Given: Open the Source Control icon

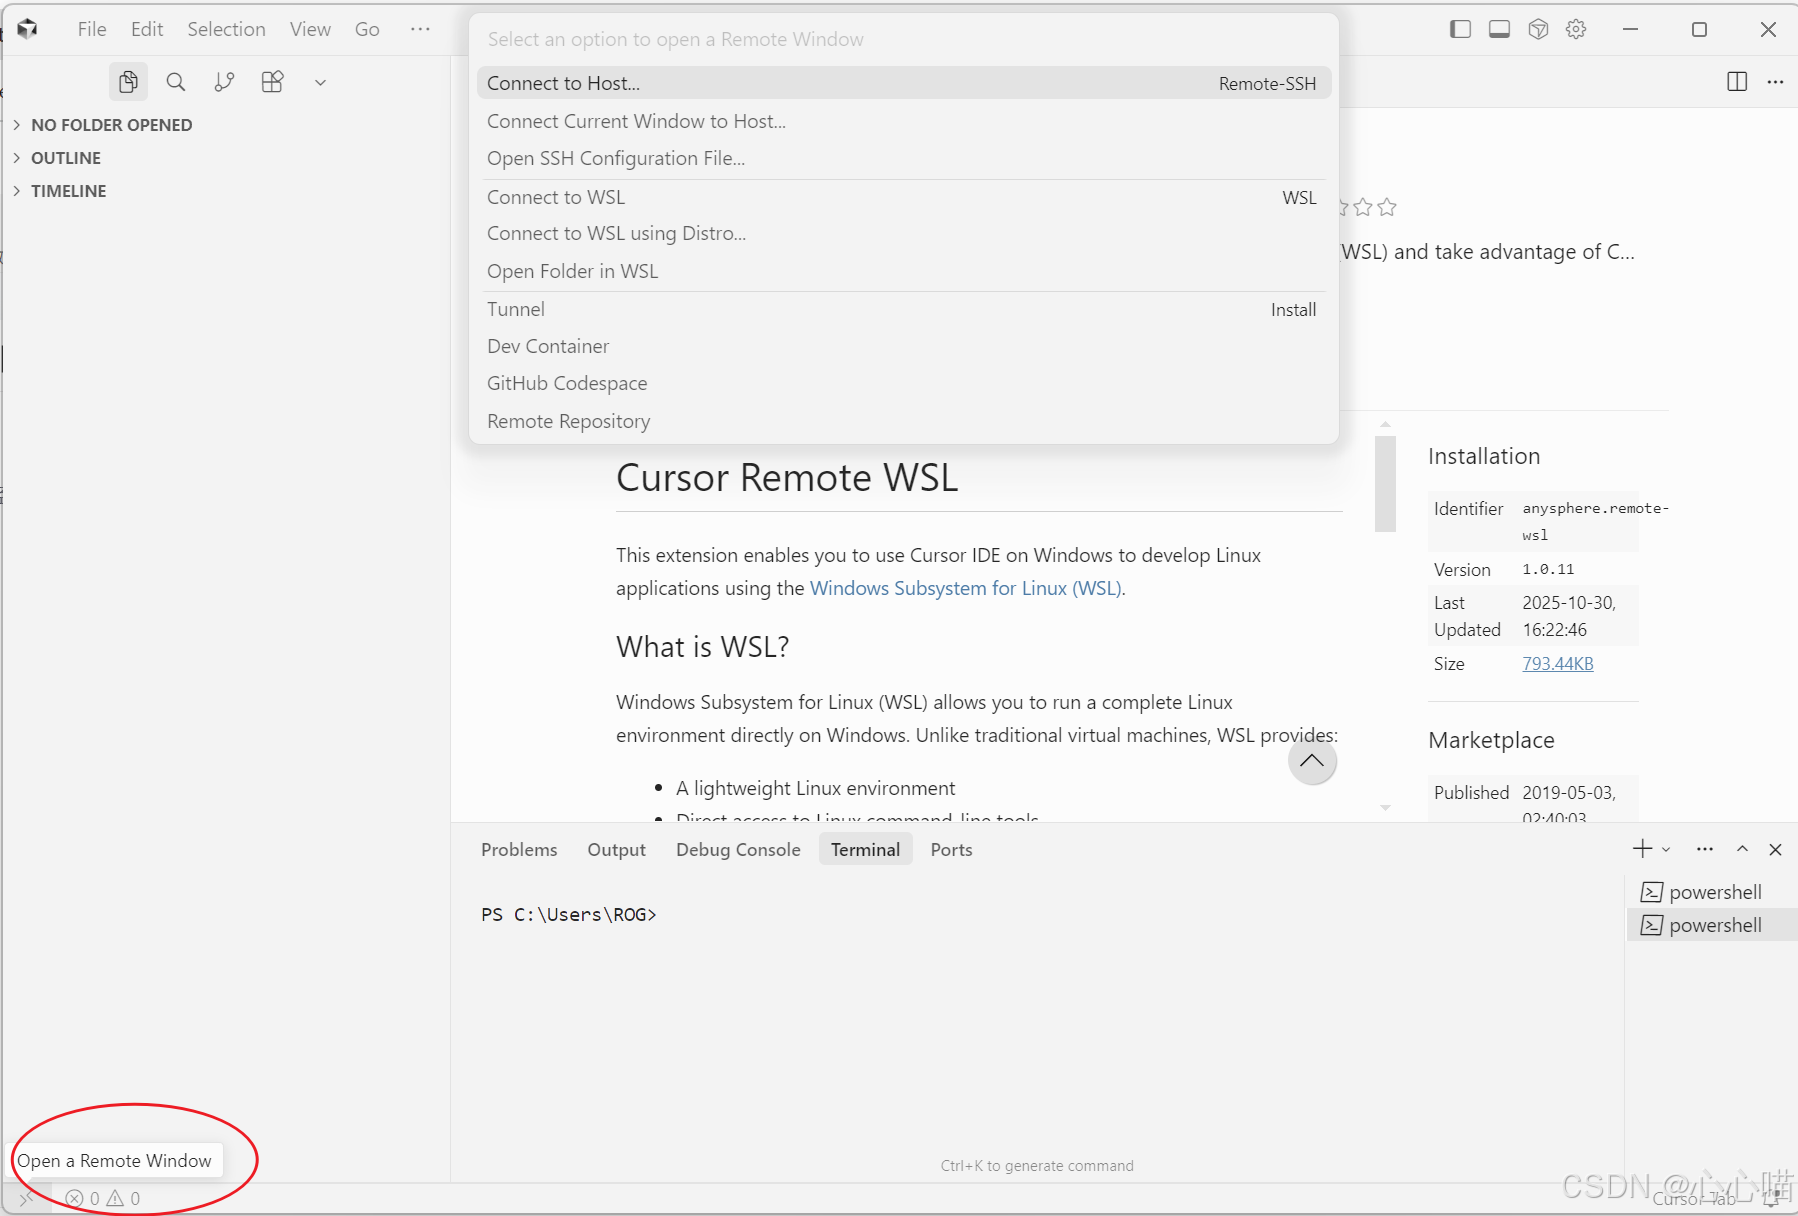Looking at the screenshot, I should point(224,82).
